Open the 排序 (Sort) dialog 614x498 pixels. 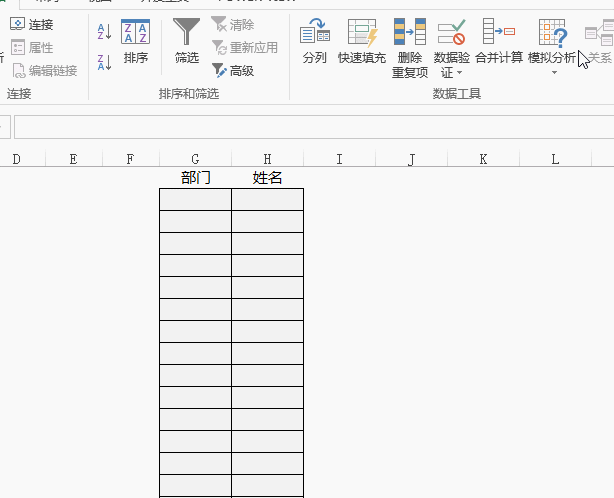coord(136,42)
